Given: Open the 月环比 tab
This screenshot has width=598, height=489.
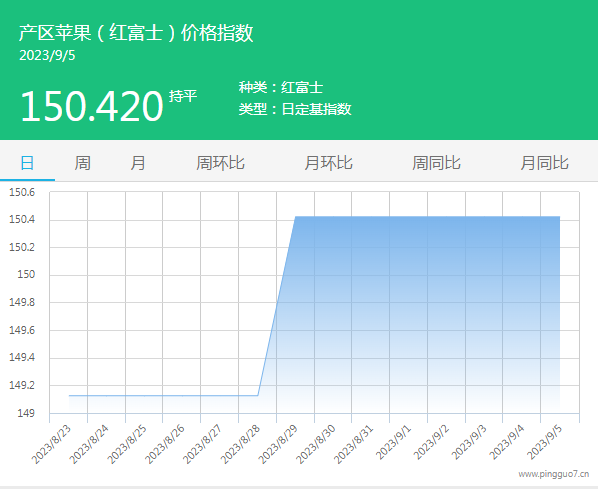Looking at the screenshot, I should coord(328,163).
